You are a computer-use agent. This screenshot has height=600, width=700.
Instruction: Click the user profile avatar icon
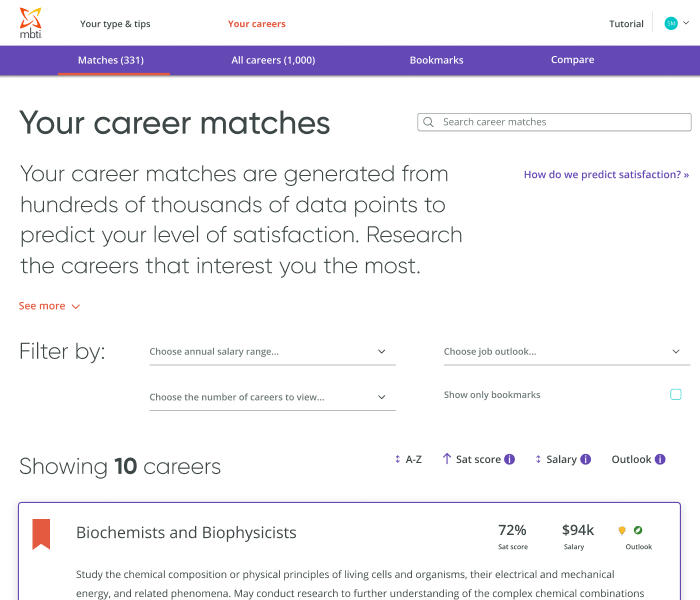tap(671, 23)
